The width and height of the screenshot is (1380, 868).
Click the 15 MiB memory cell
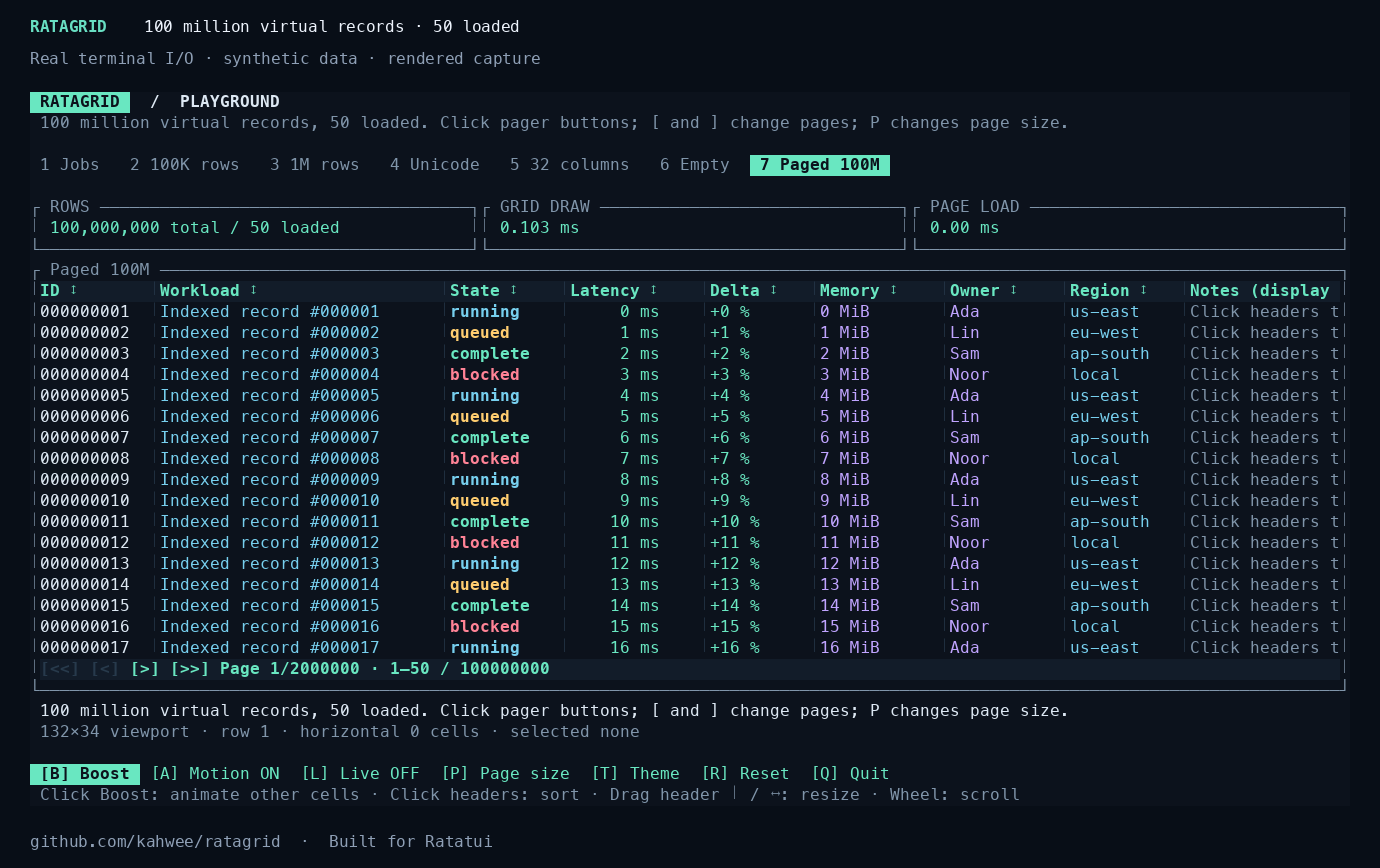pyautogui.click(x=850, y=627)
